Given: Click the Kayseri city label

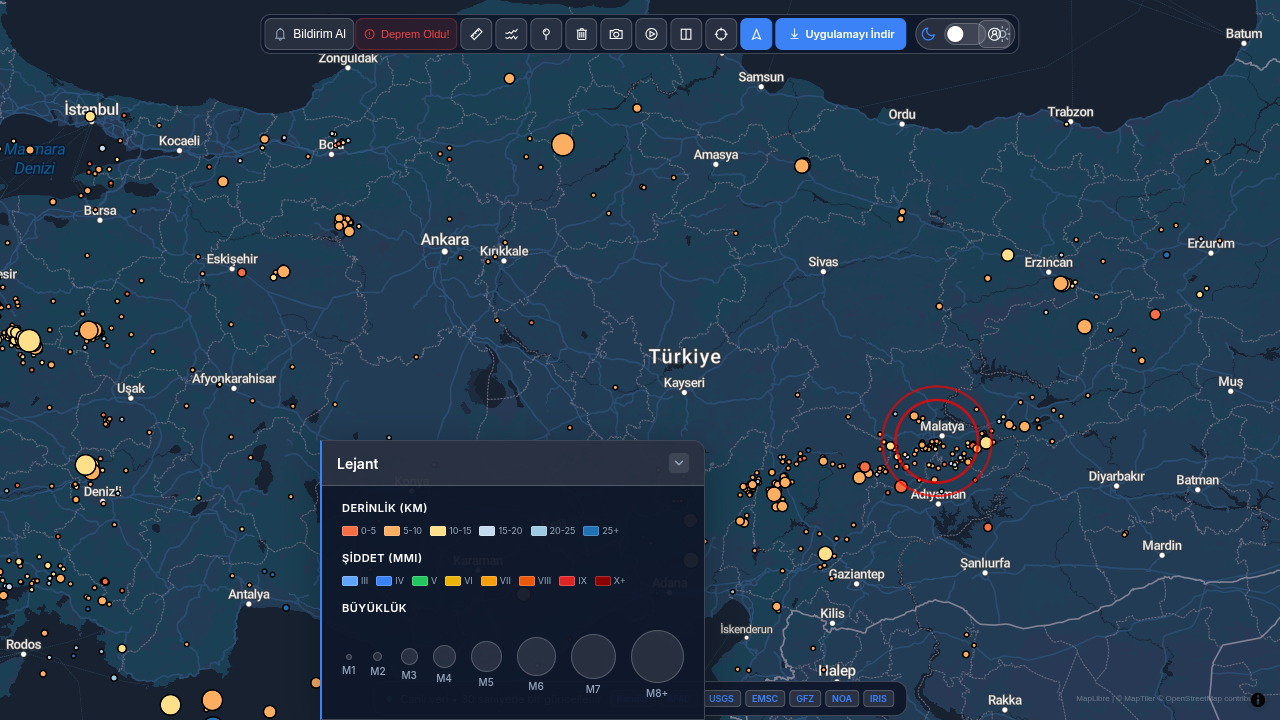Looking at the screenshot, I should click(684, 382).
